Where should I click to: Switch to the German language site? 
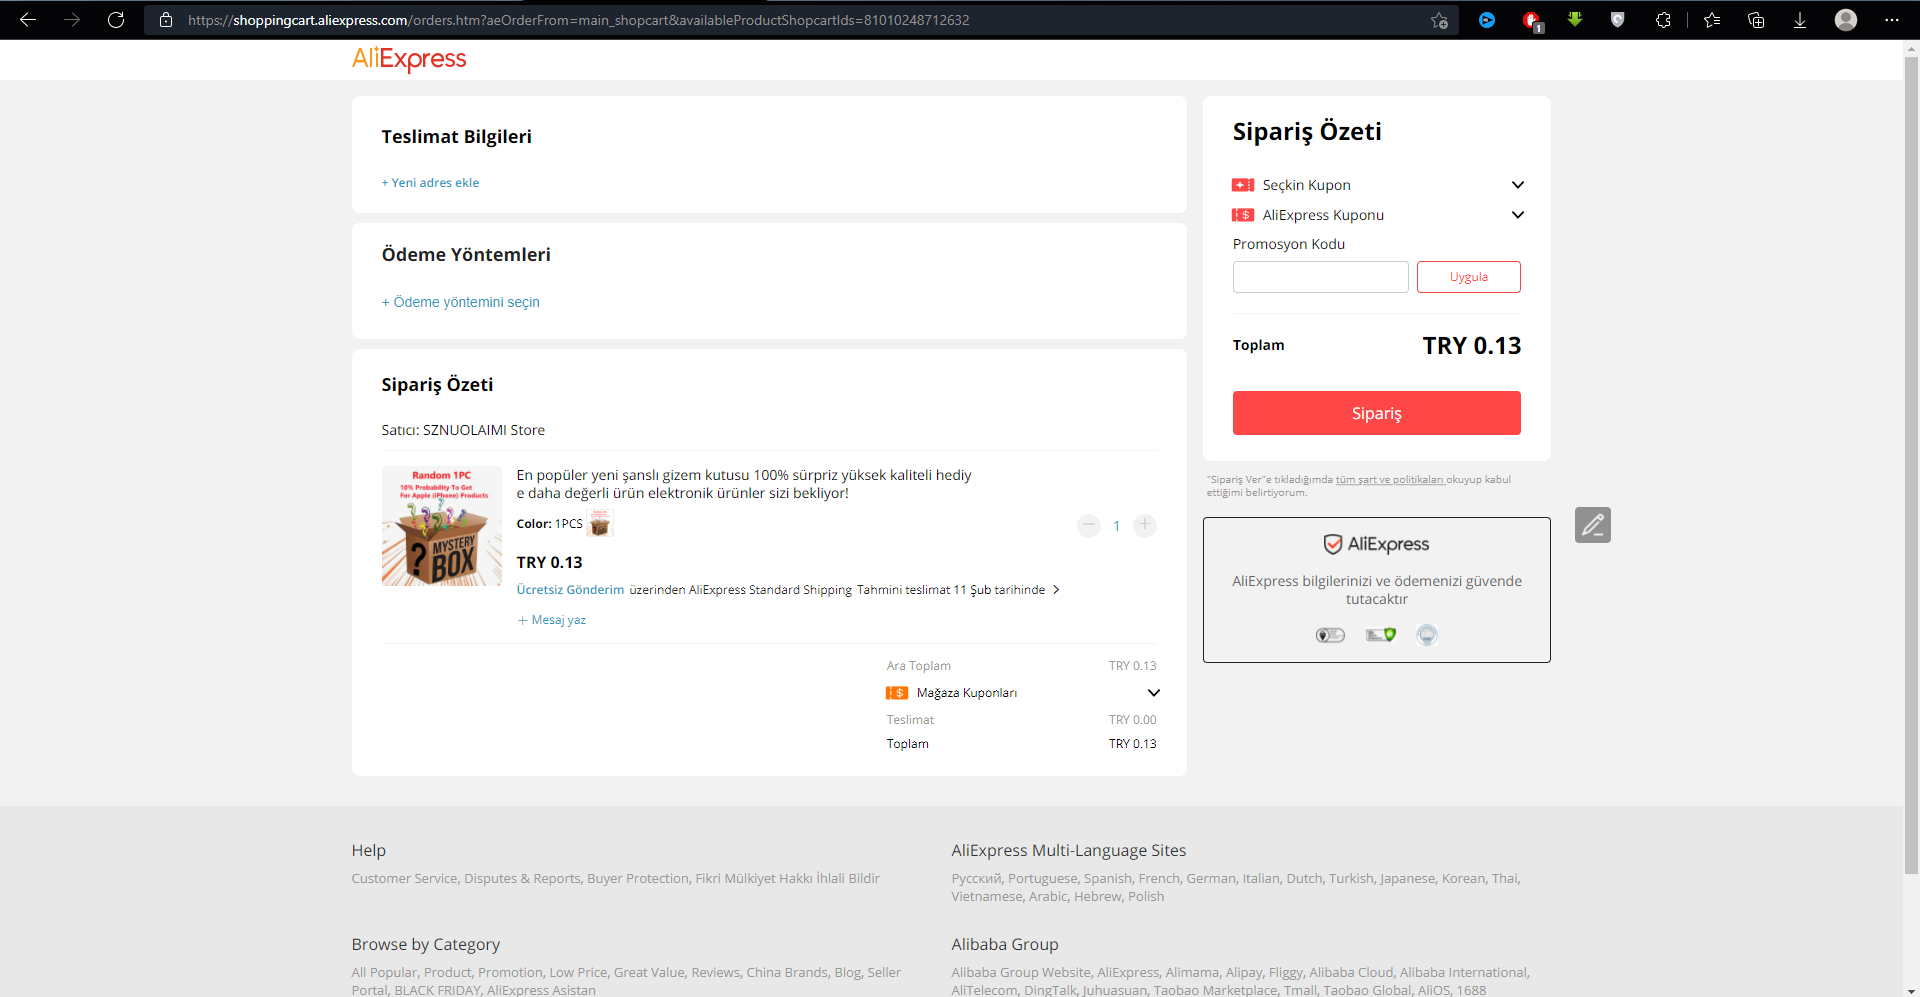point(1211,879)
